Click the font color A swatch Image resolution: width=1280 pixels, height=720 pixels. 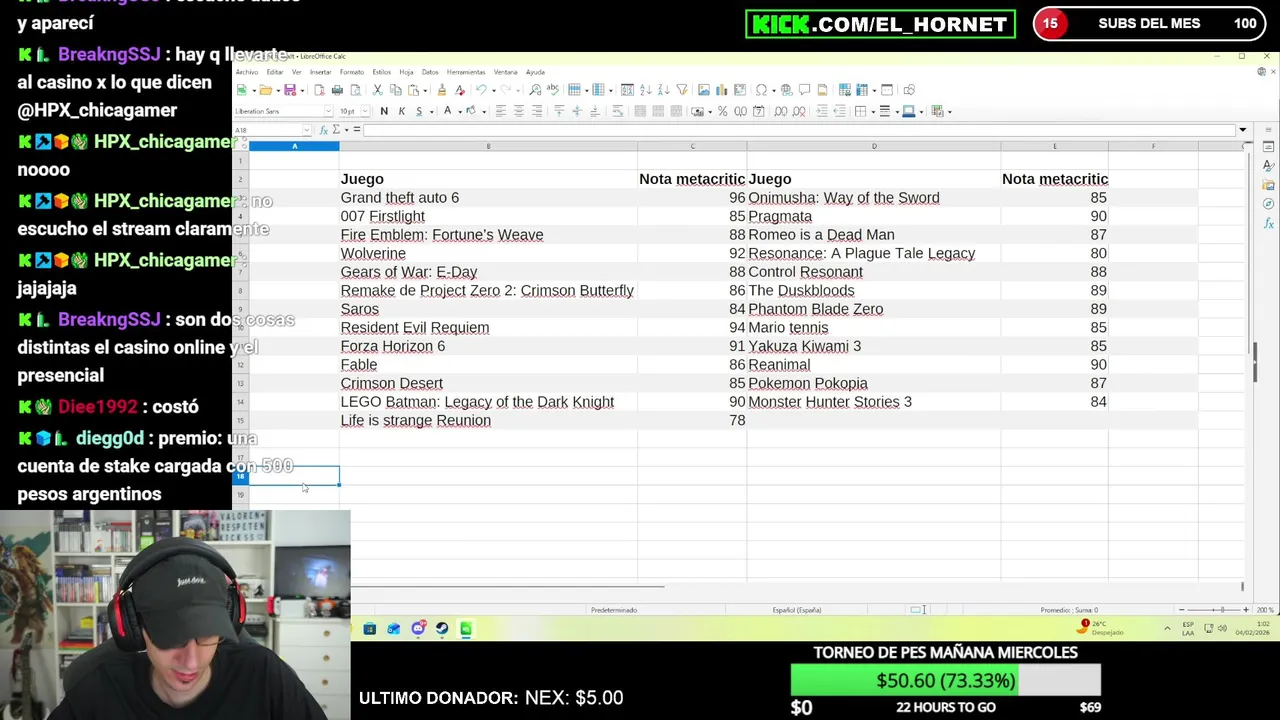(448, 111)
